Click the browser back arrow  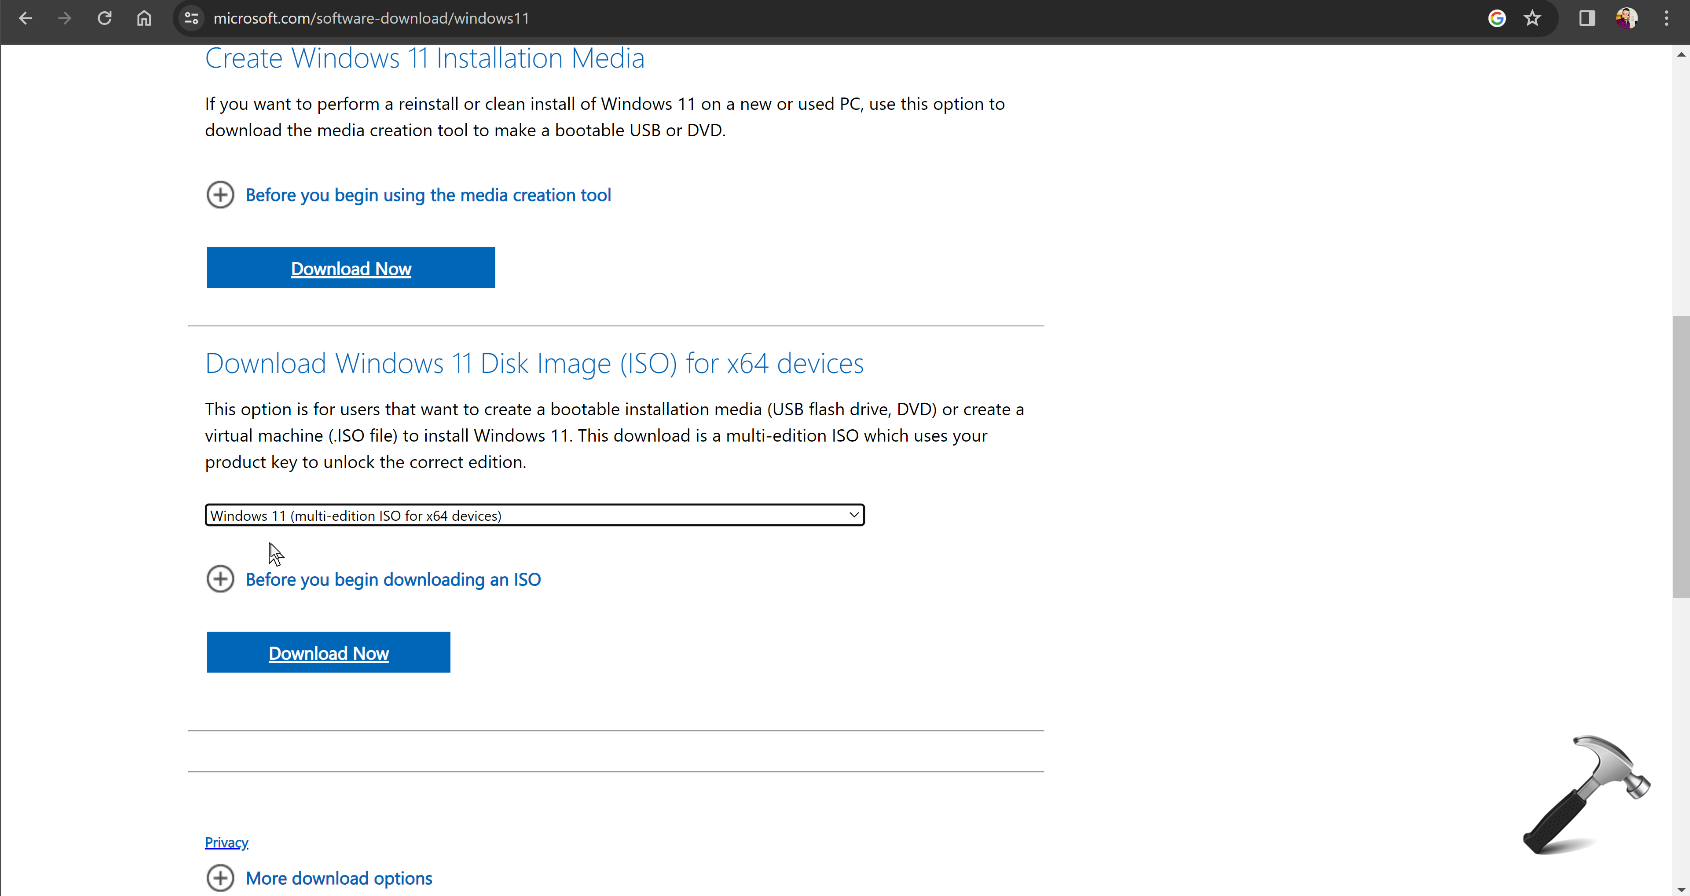pyautogui.click(x=26, y=18)
